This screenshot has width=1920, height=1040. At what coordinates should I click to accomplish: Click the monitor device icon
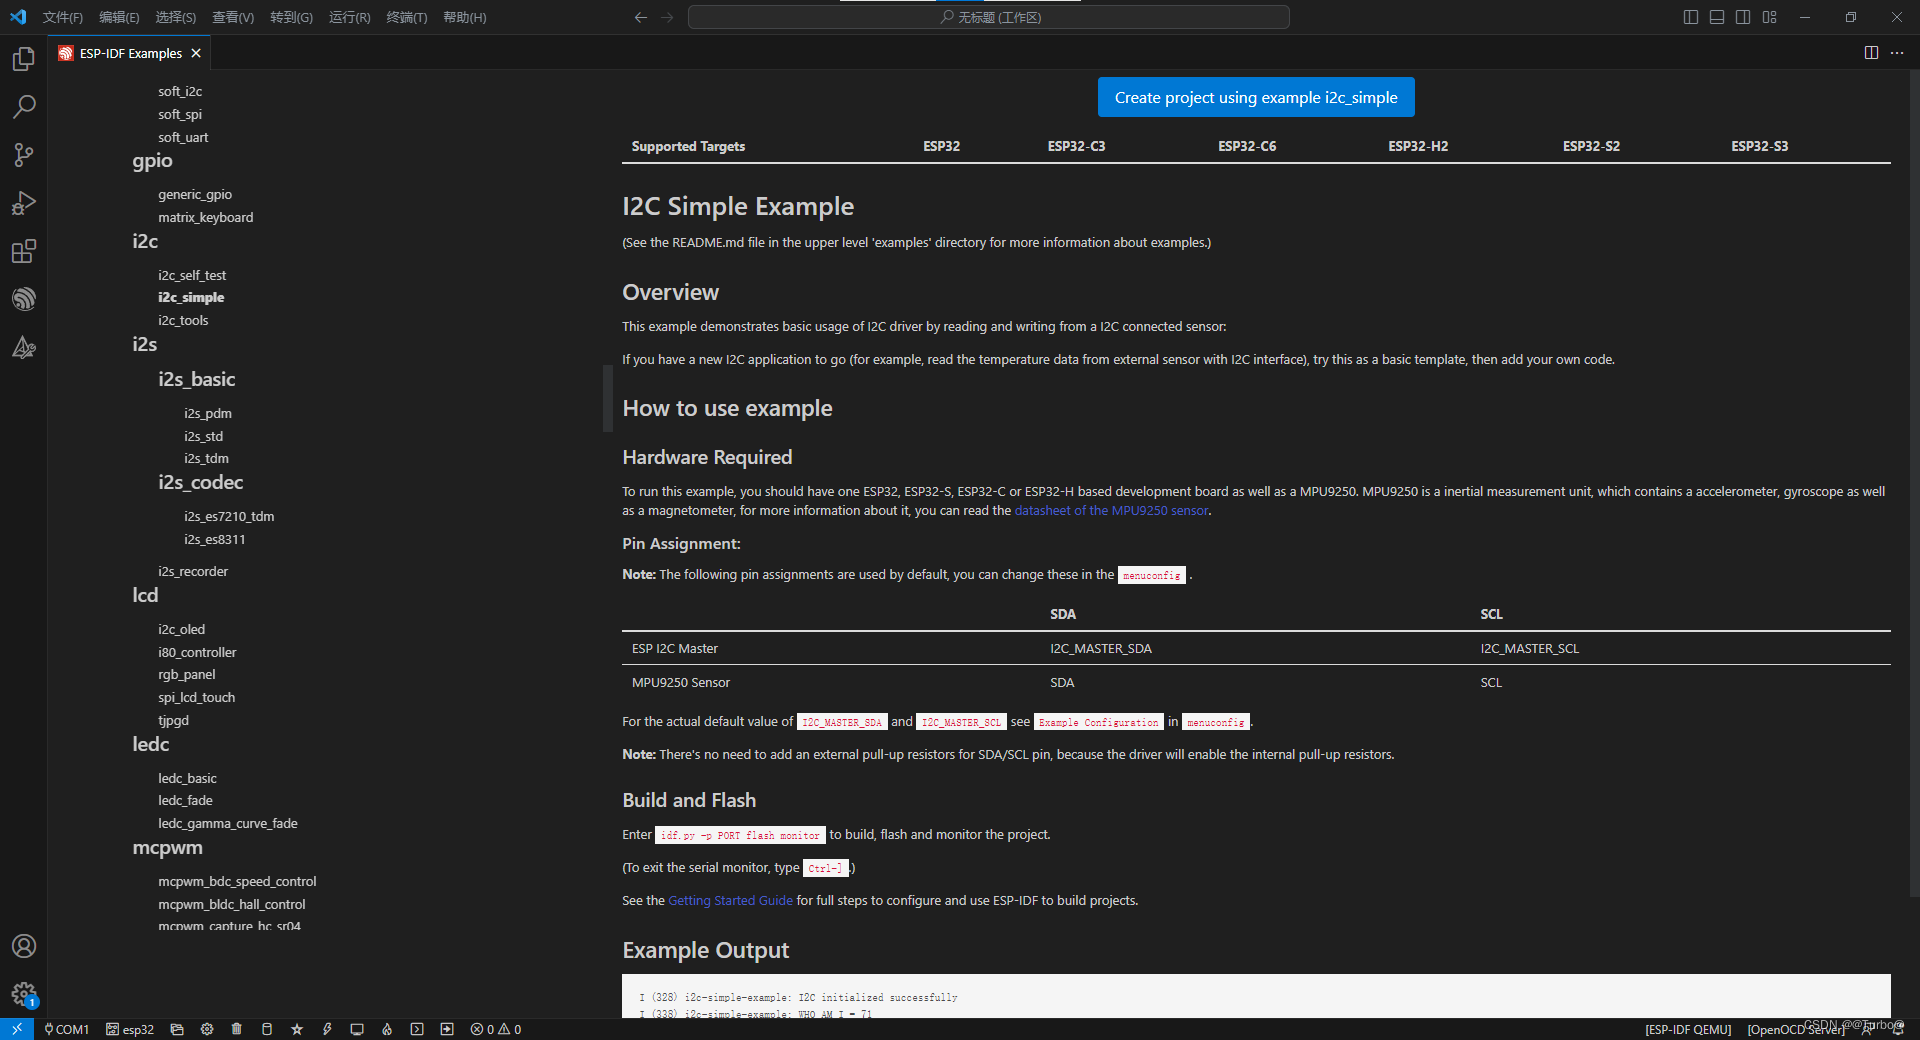[357, 1029]
